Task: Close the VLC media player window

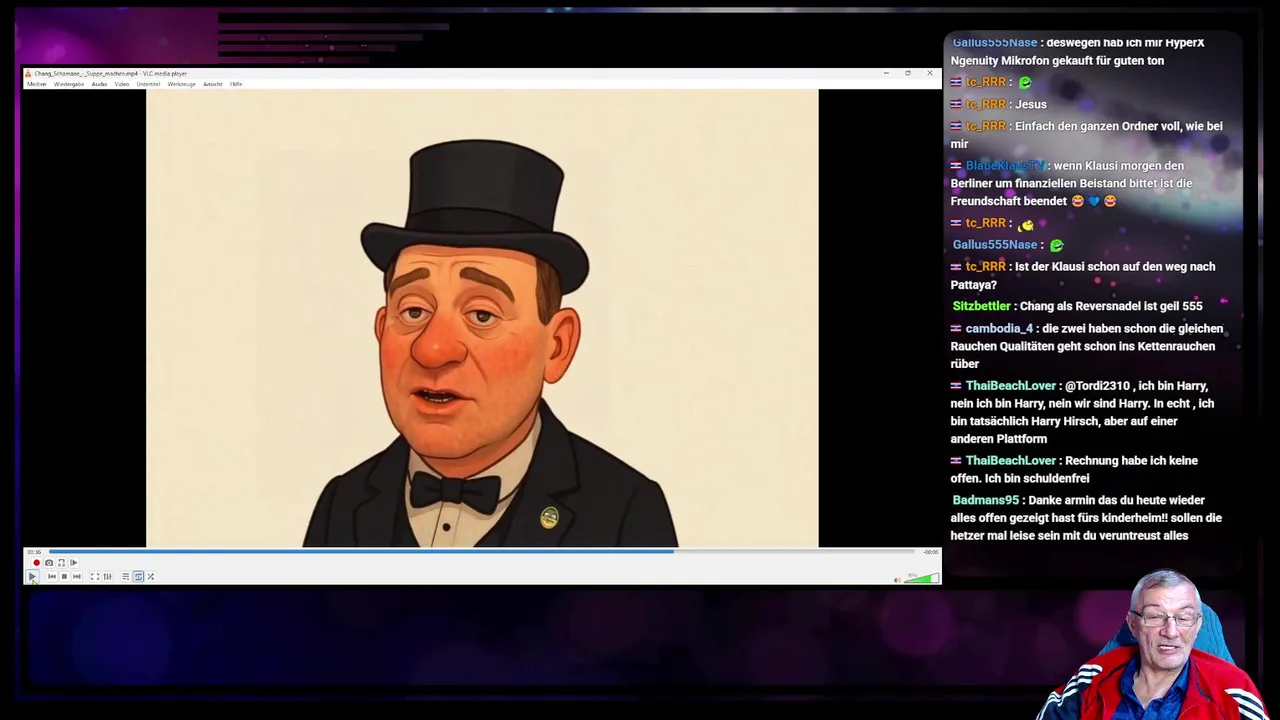Action: (930, 73)
